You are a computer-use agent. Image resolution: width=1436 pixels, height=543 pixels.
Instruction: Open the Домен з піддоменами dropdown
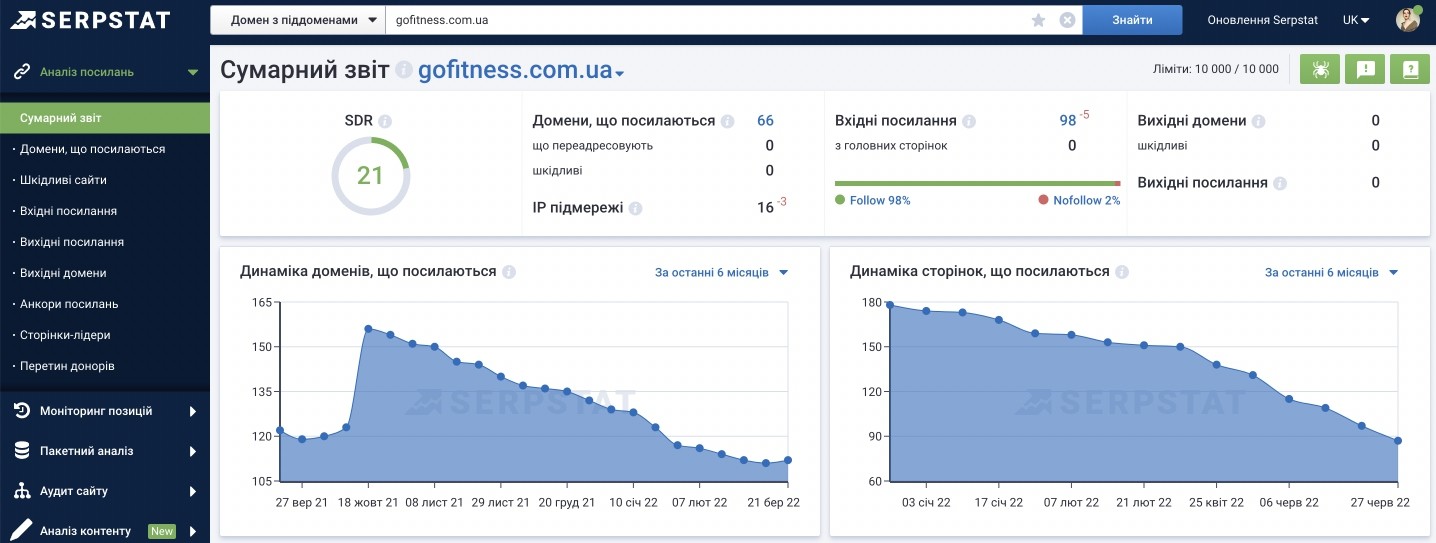298,20
